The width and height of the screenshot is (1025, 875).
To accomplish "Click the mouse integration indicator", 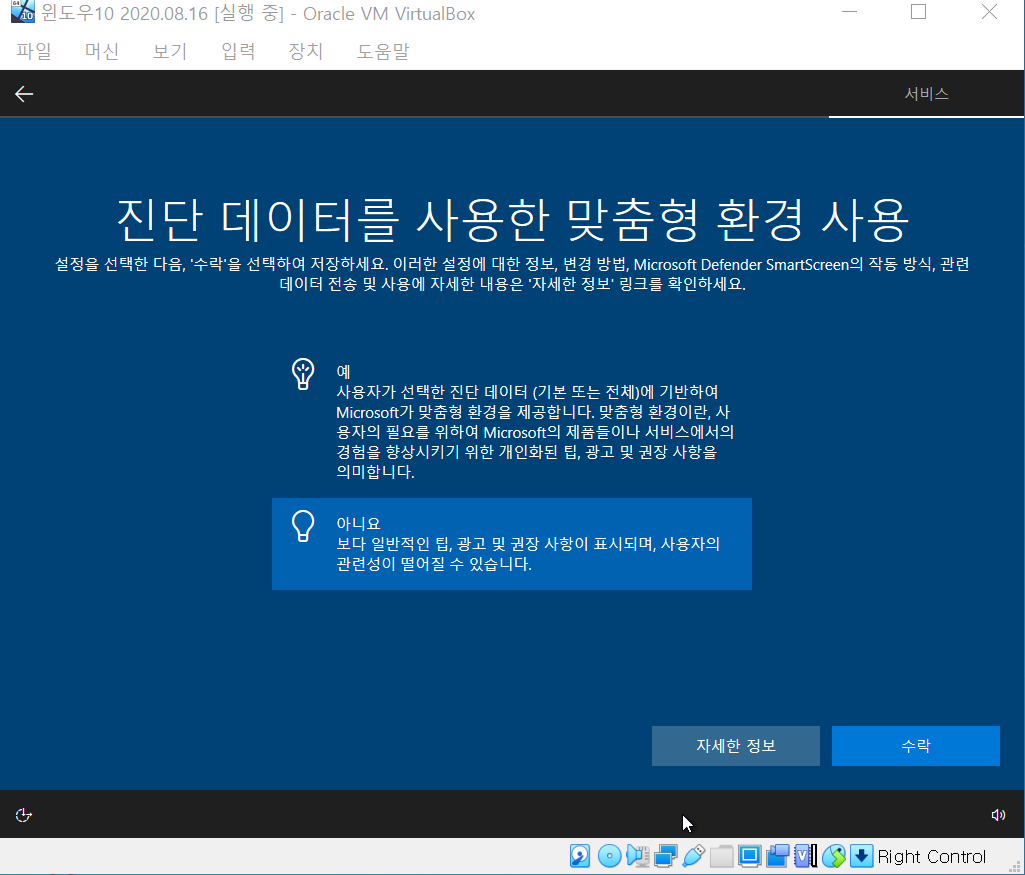I will (834, 856).
